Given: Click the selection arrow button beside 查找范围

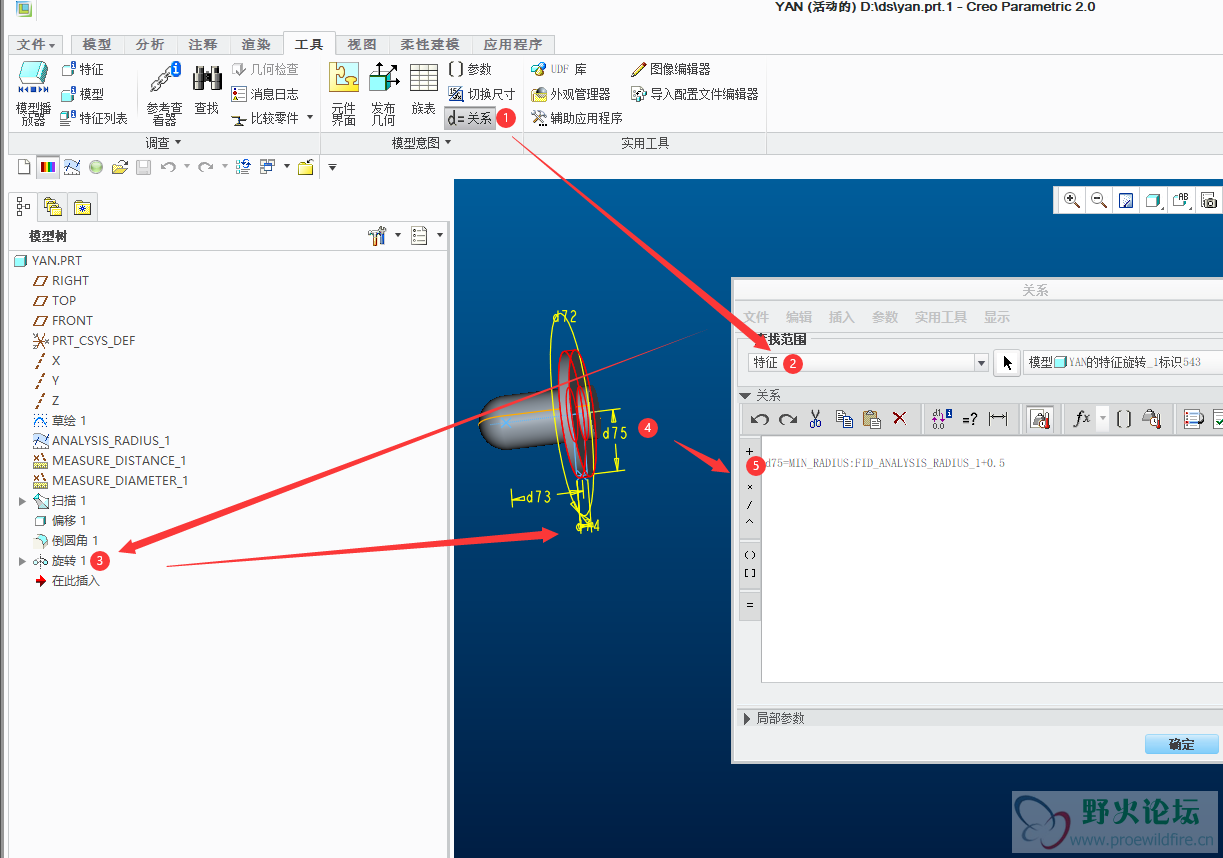Looking at the screenshot, I should (x=1008, y=363).
